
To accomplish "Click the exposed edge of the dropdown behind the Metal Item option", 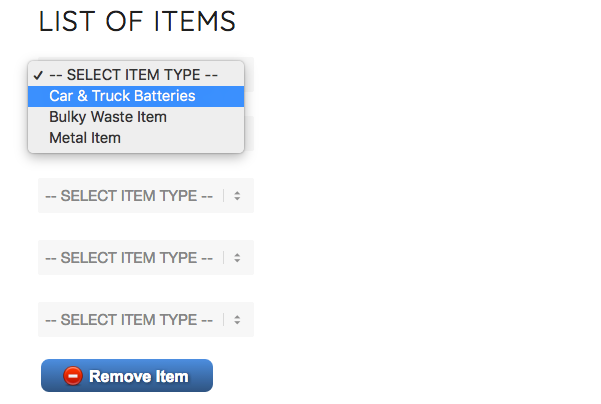I will pyautogui.click(x=249, y=133).
